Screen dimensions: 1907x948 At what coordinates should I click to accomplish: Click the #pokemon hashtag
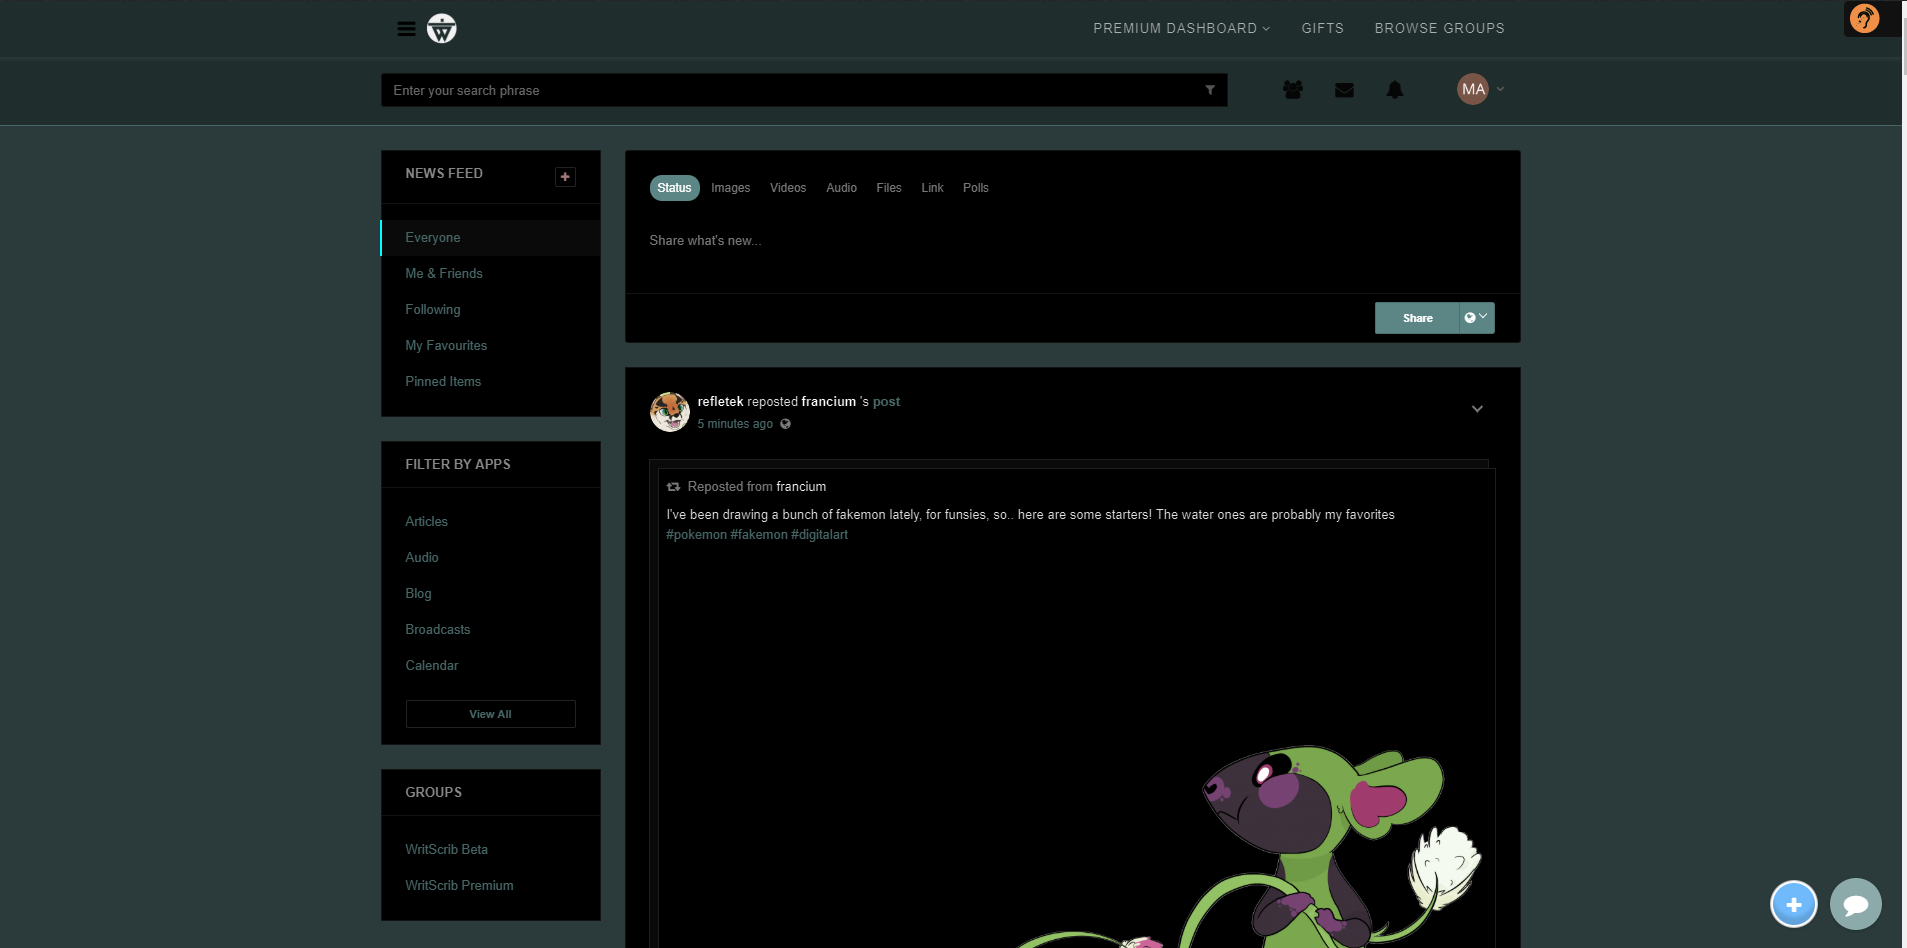click(696, 535)
